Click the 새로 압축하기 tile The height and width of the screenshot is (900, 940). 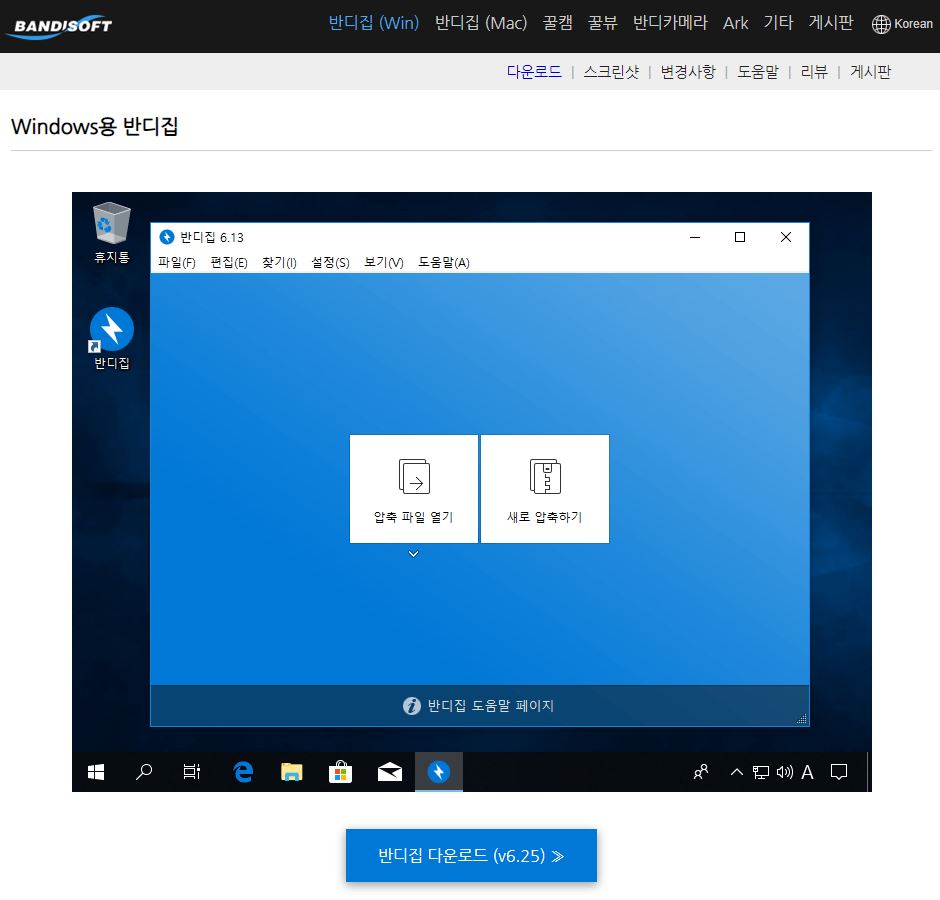(x=545, y=489)
